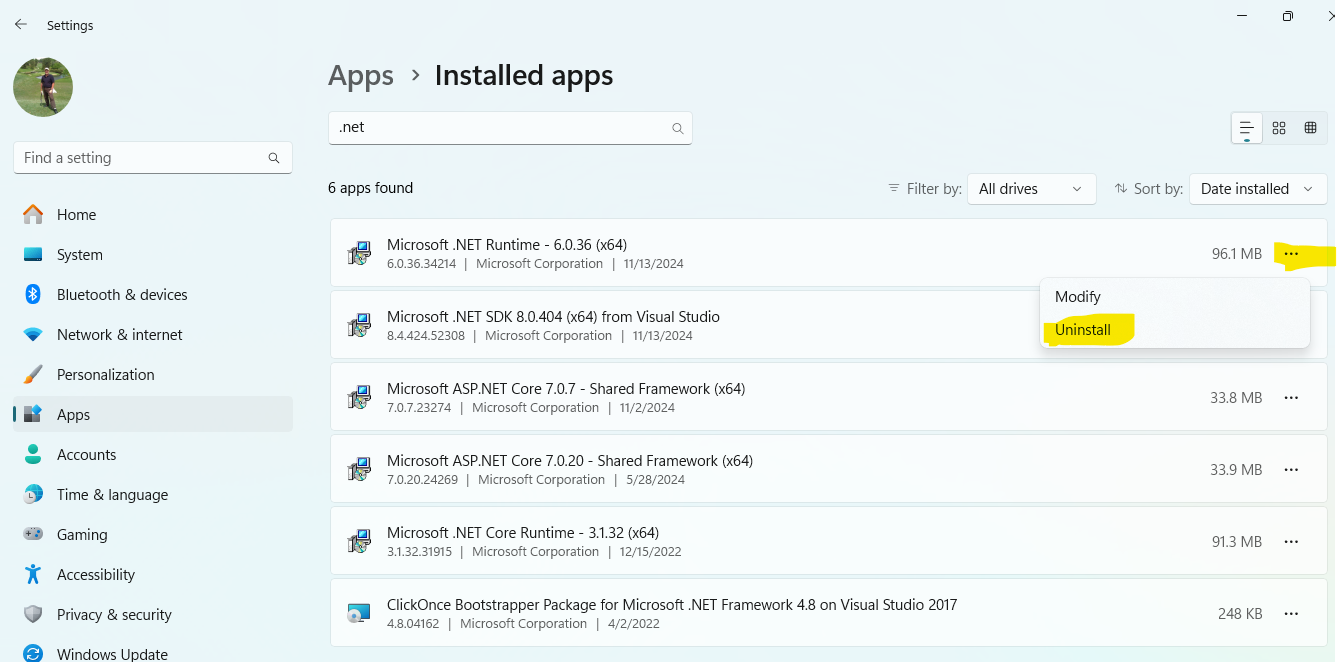The height and width of the screenshot is (662, 1337).
Task: Open Privacy & security settings
Action: 153,615
